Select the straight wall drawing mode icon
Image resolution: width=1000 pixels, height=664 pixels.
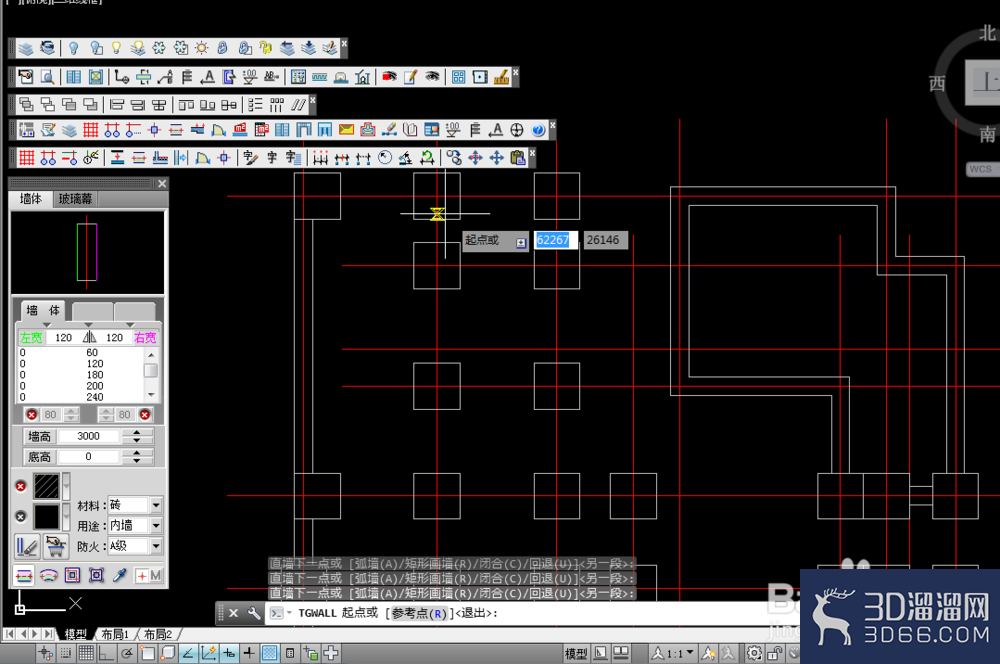tap(24, 576)
